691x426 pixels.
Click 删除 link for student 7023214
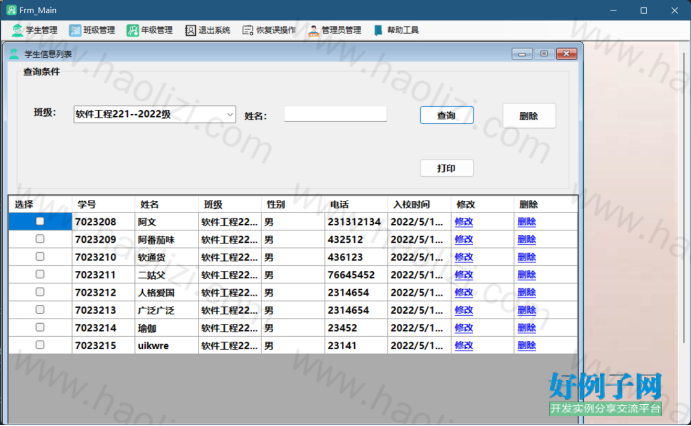pyautogui.click(x=527, y=328)
